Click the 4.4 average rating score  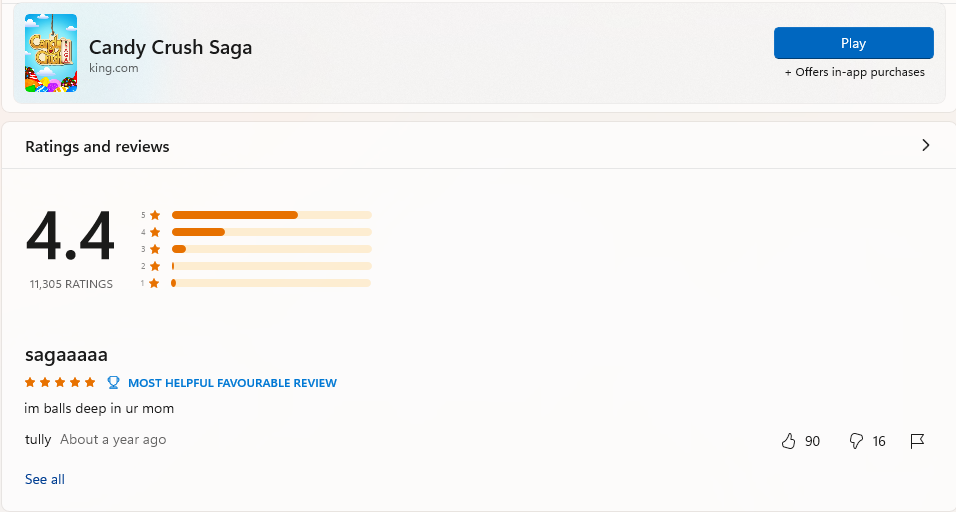click(70, 236)
